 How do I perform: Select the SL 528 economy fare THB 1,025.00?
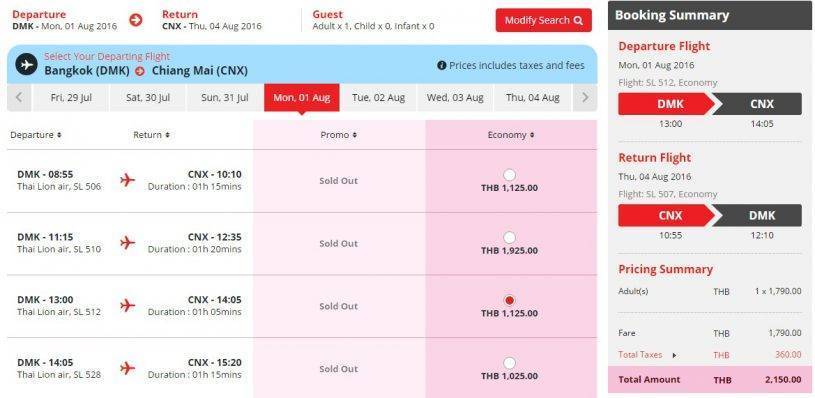tap(509, 363)
